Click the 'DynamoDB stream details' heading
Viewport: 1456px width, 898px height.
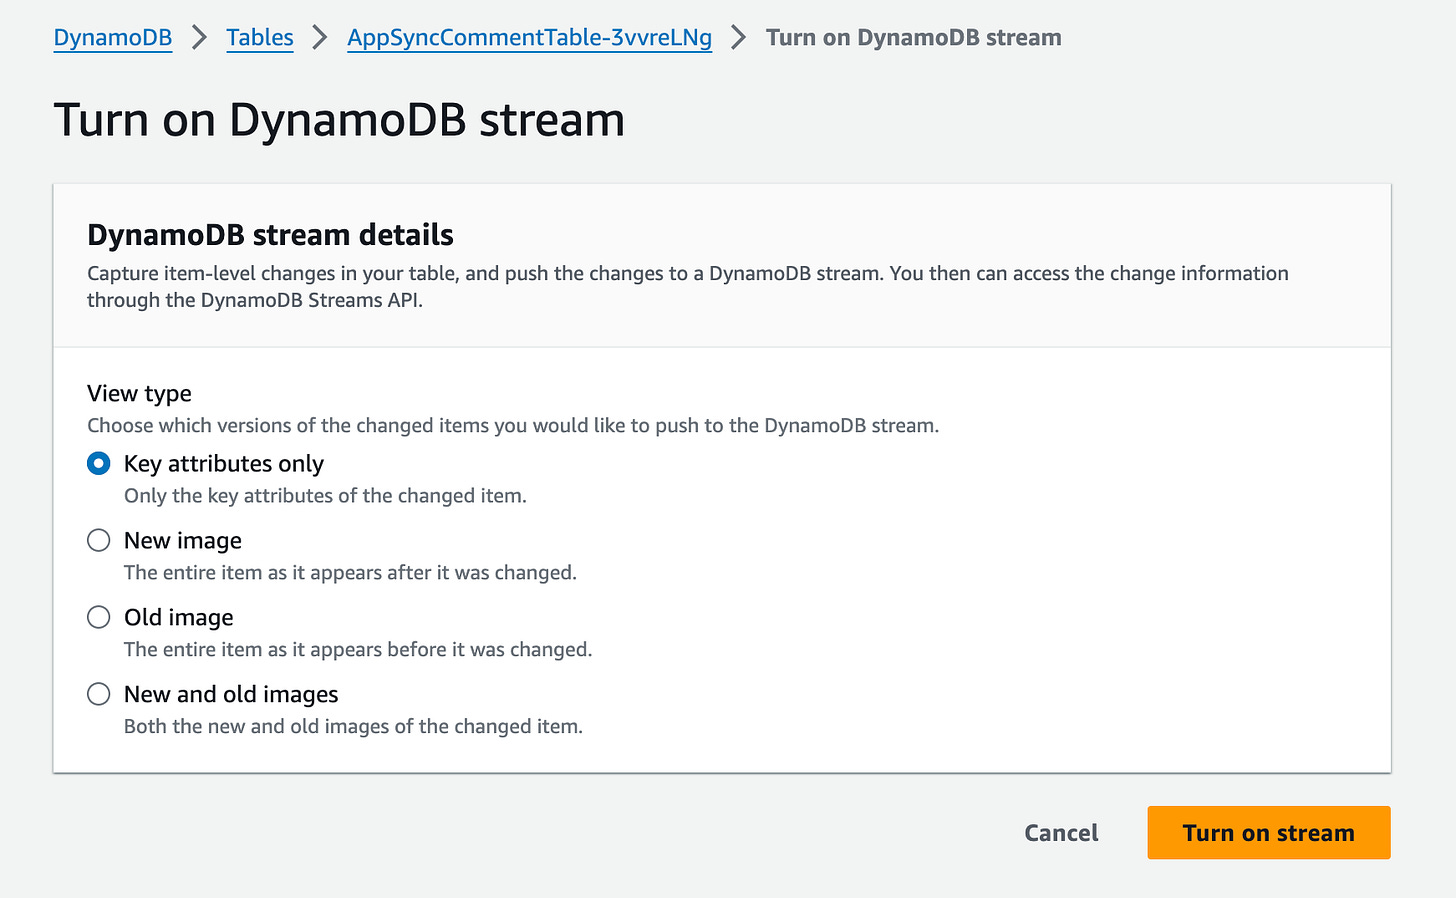click(x=270, y=235)
